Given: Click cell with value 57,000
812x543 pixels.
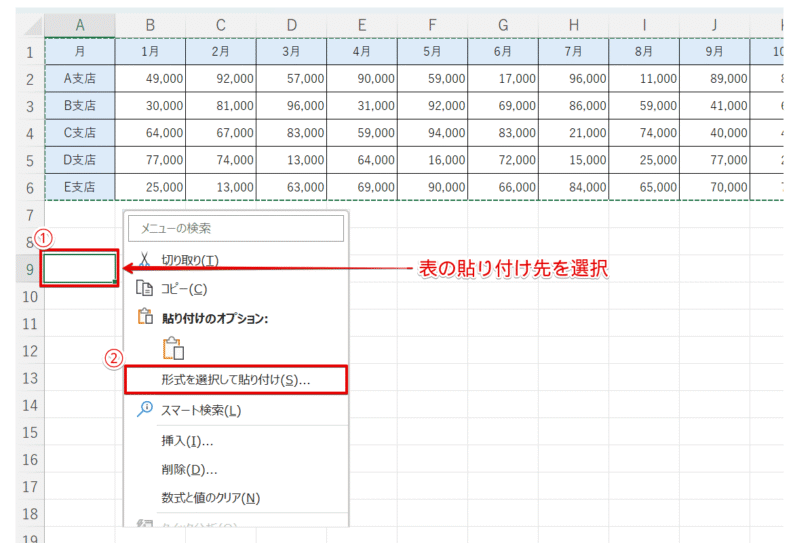Looking at the screenshot, I should pyautogui.click(x=292, y=79).
